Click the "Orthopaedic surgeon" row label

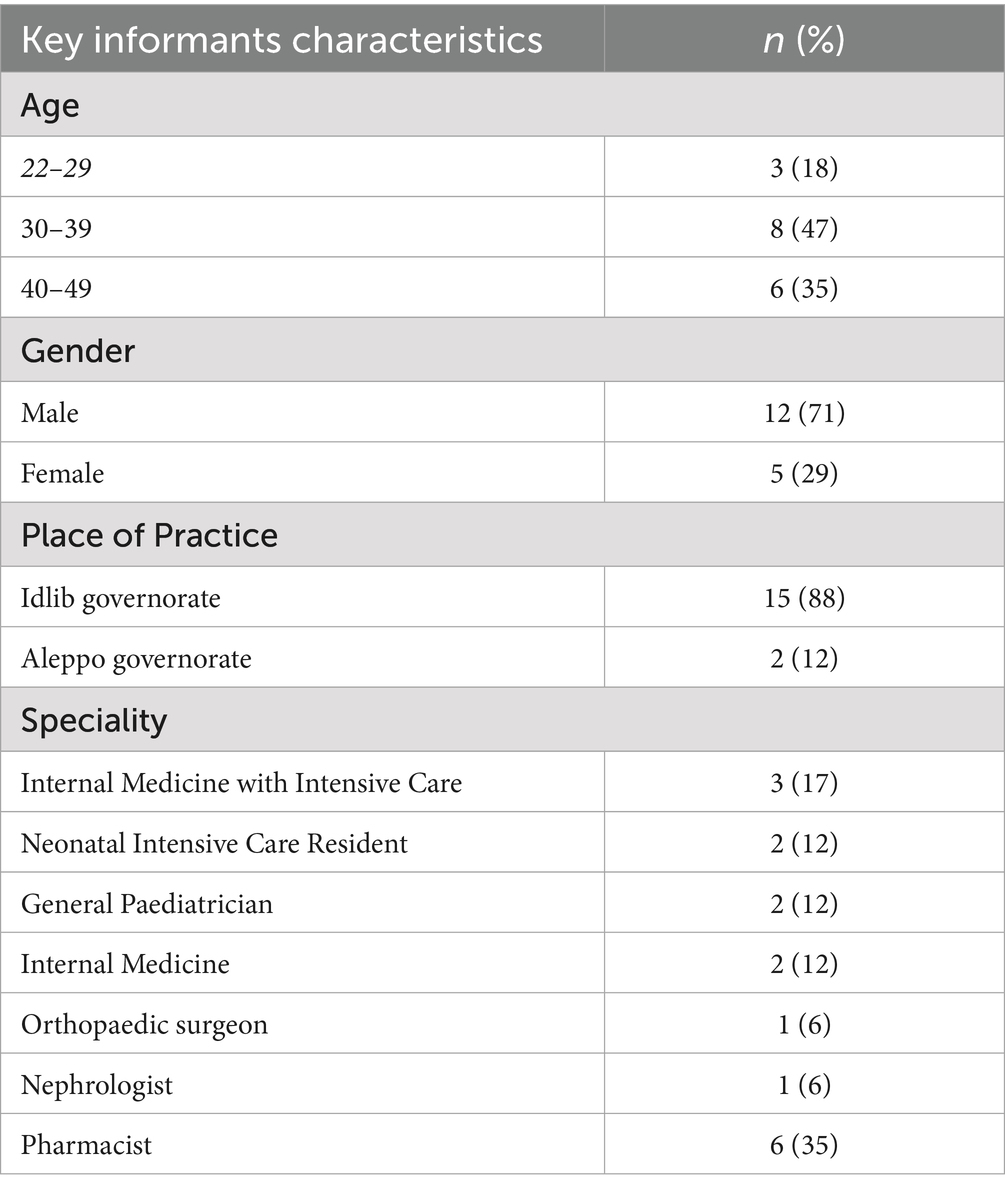click(144, 1025)
